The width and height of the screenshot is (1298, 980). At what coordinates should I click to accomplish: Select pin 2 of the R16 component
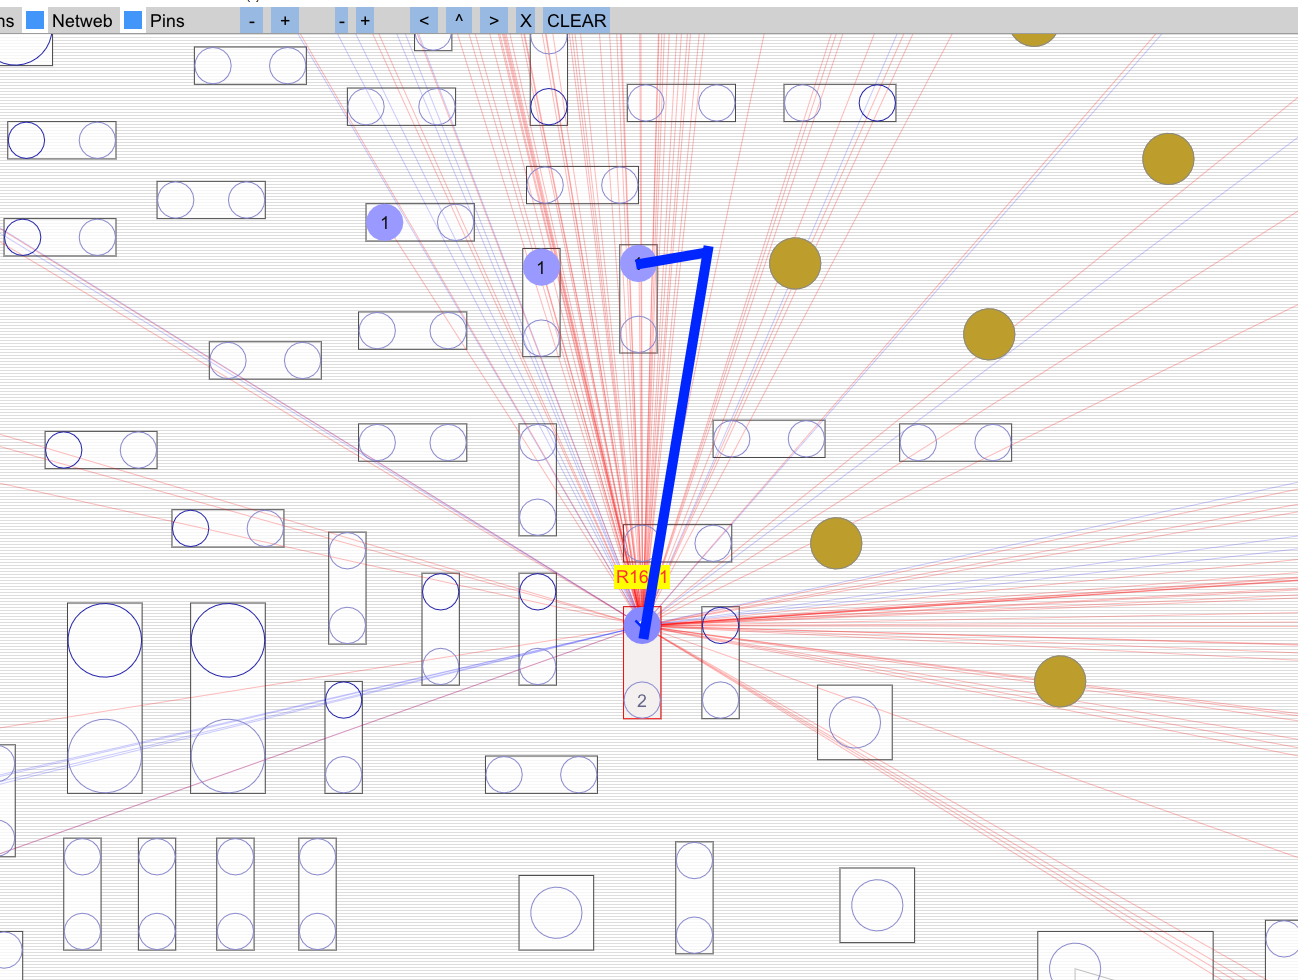tap(642, 701)
